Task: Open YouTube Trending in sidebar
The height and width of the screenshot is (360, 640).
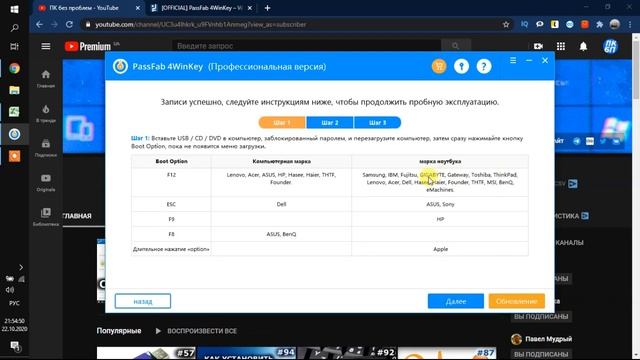Action: [46, 113]
